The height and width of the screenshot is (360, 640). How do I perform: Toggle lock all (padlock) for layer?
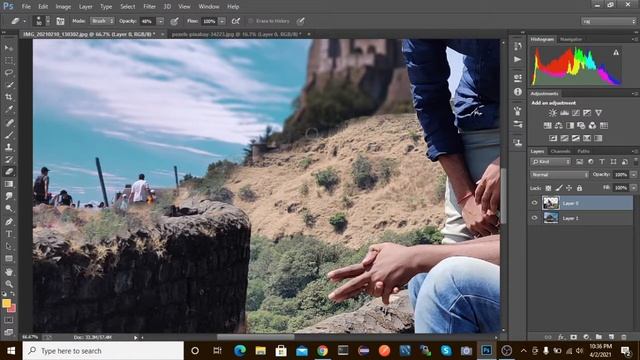579,188
